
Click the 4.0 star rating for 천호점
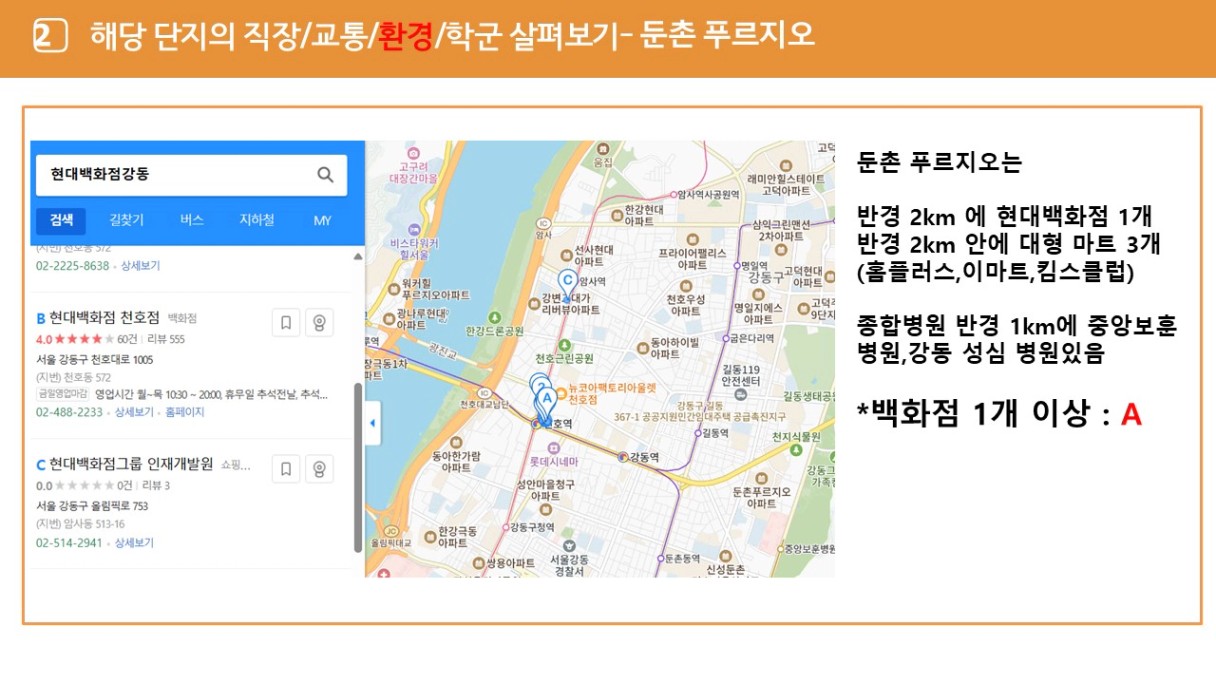75,339
